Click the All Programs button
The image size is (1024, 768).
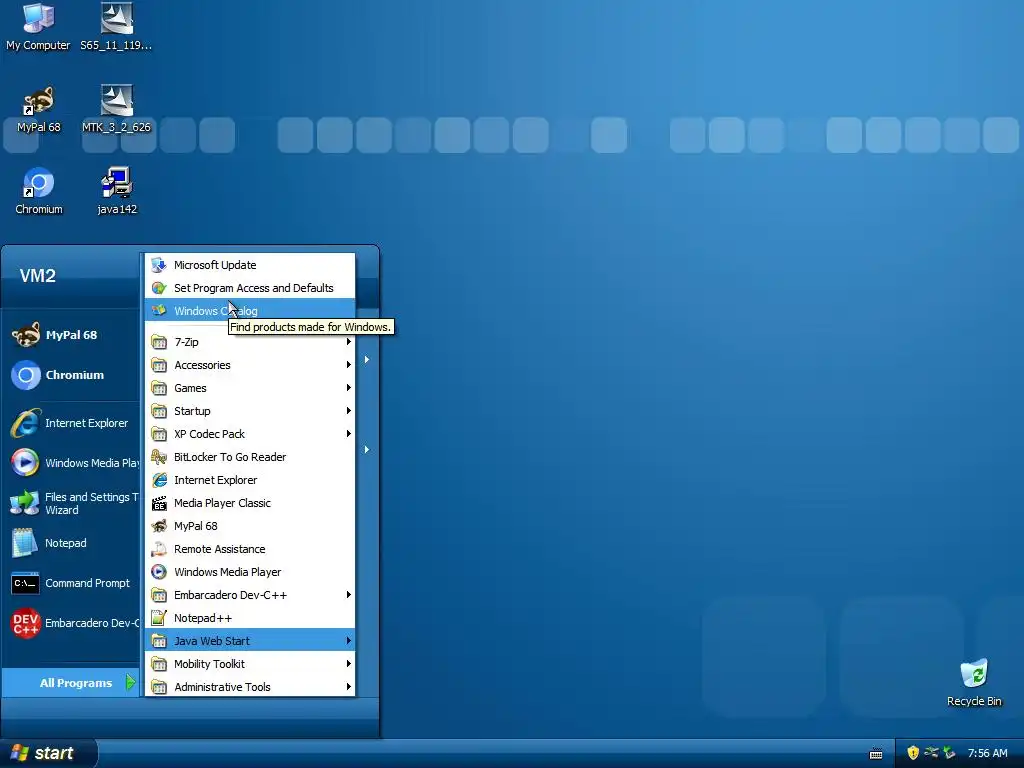tap(71, 683)
